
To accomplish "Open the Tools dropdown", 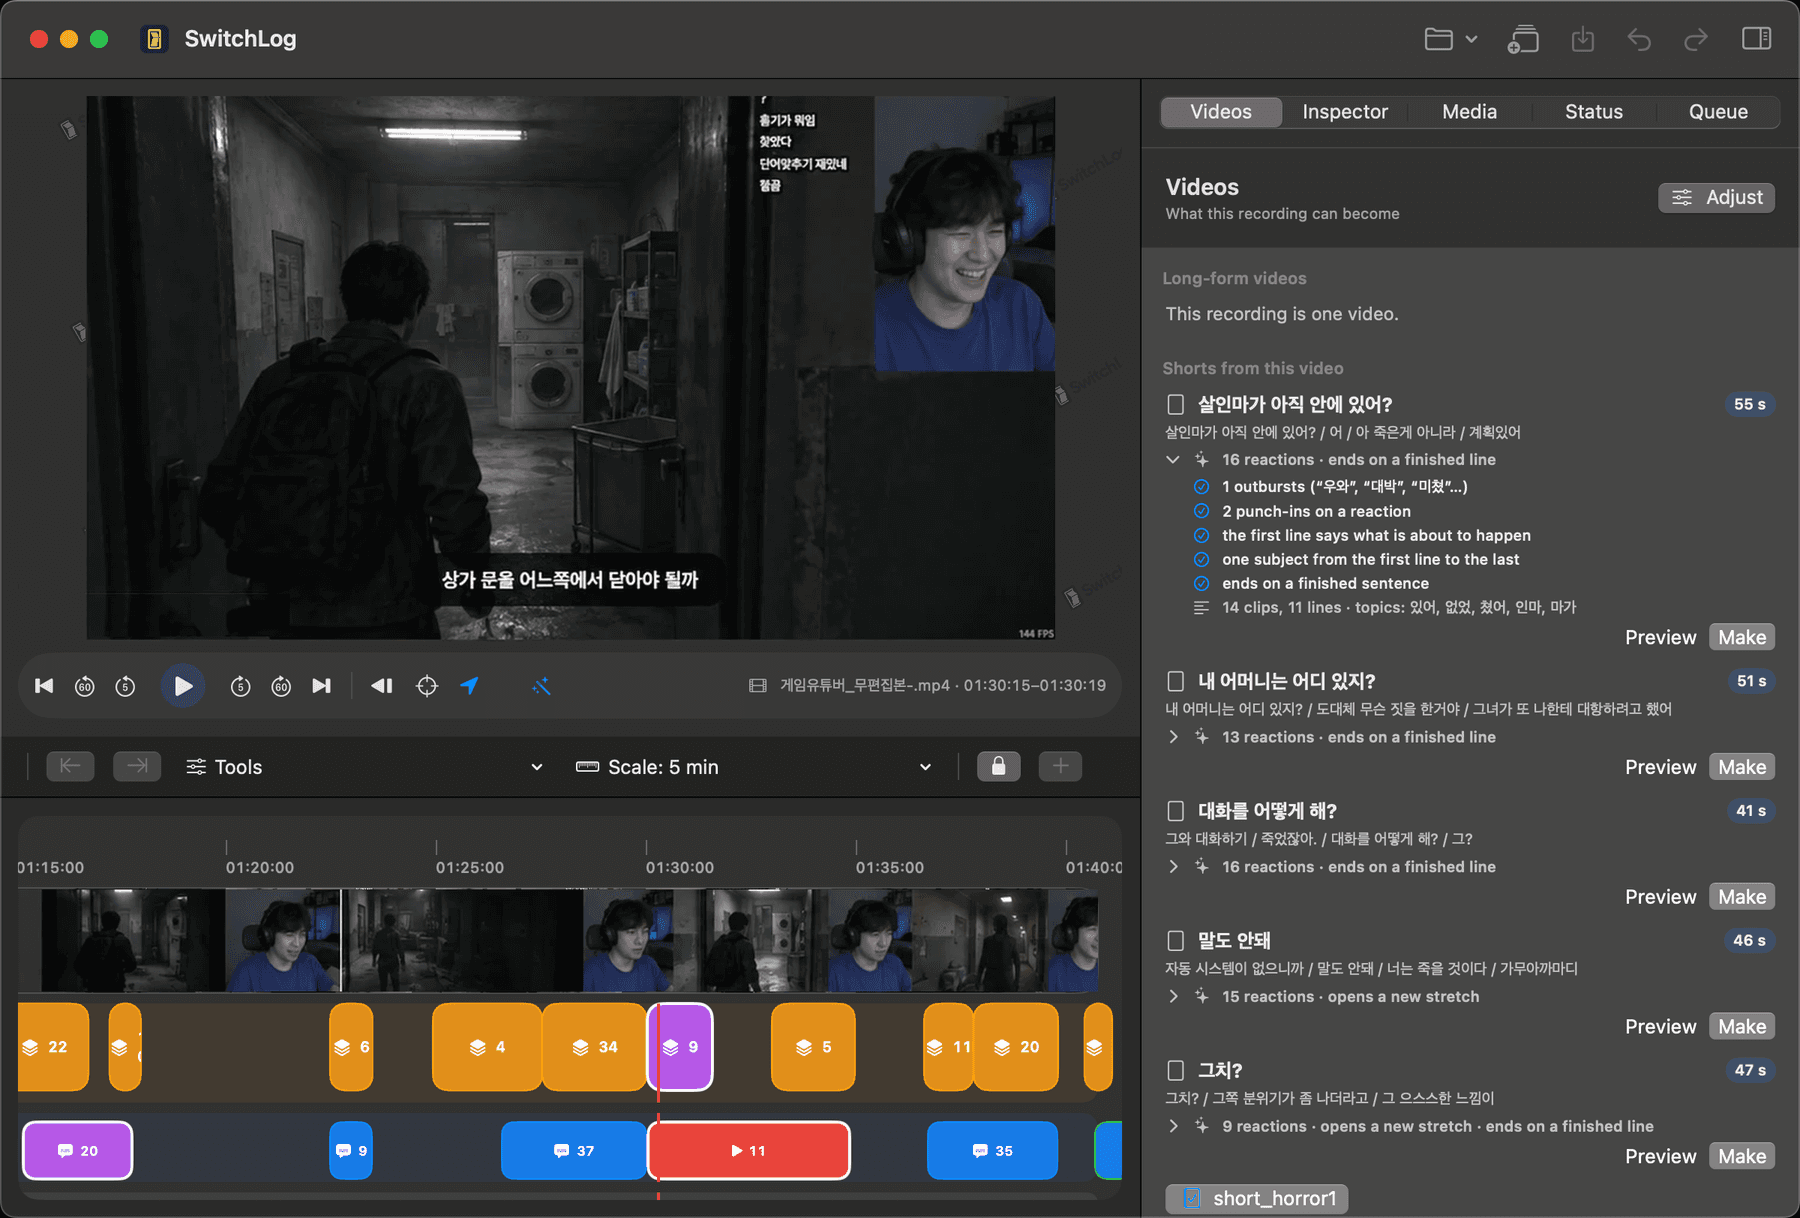I will (x=365, y=767).
